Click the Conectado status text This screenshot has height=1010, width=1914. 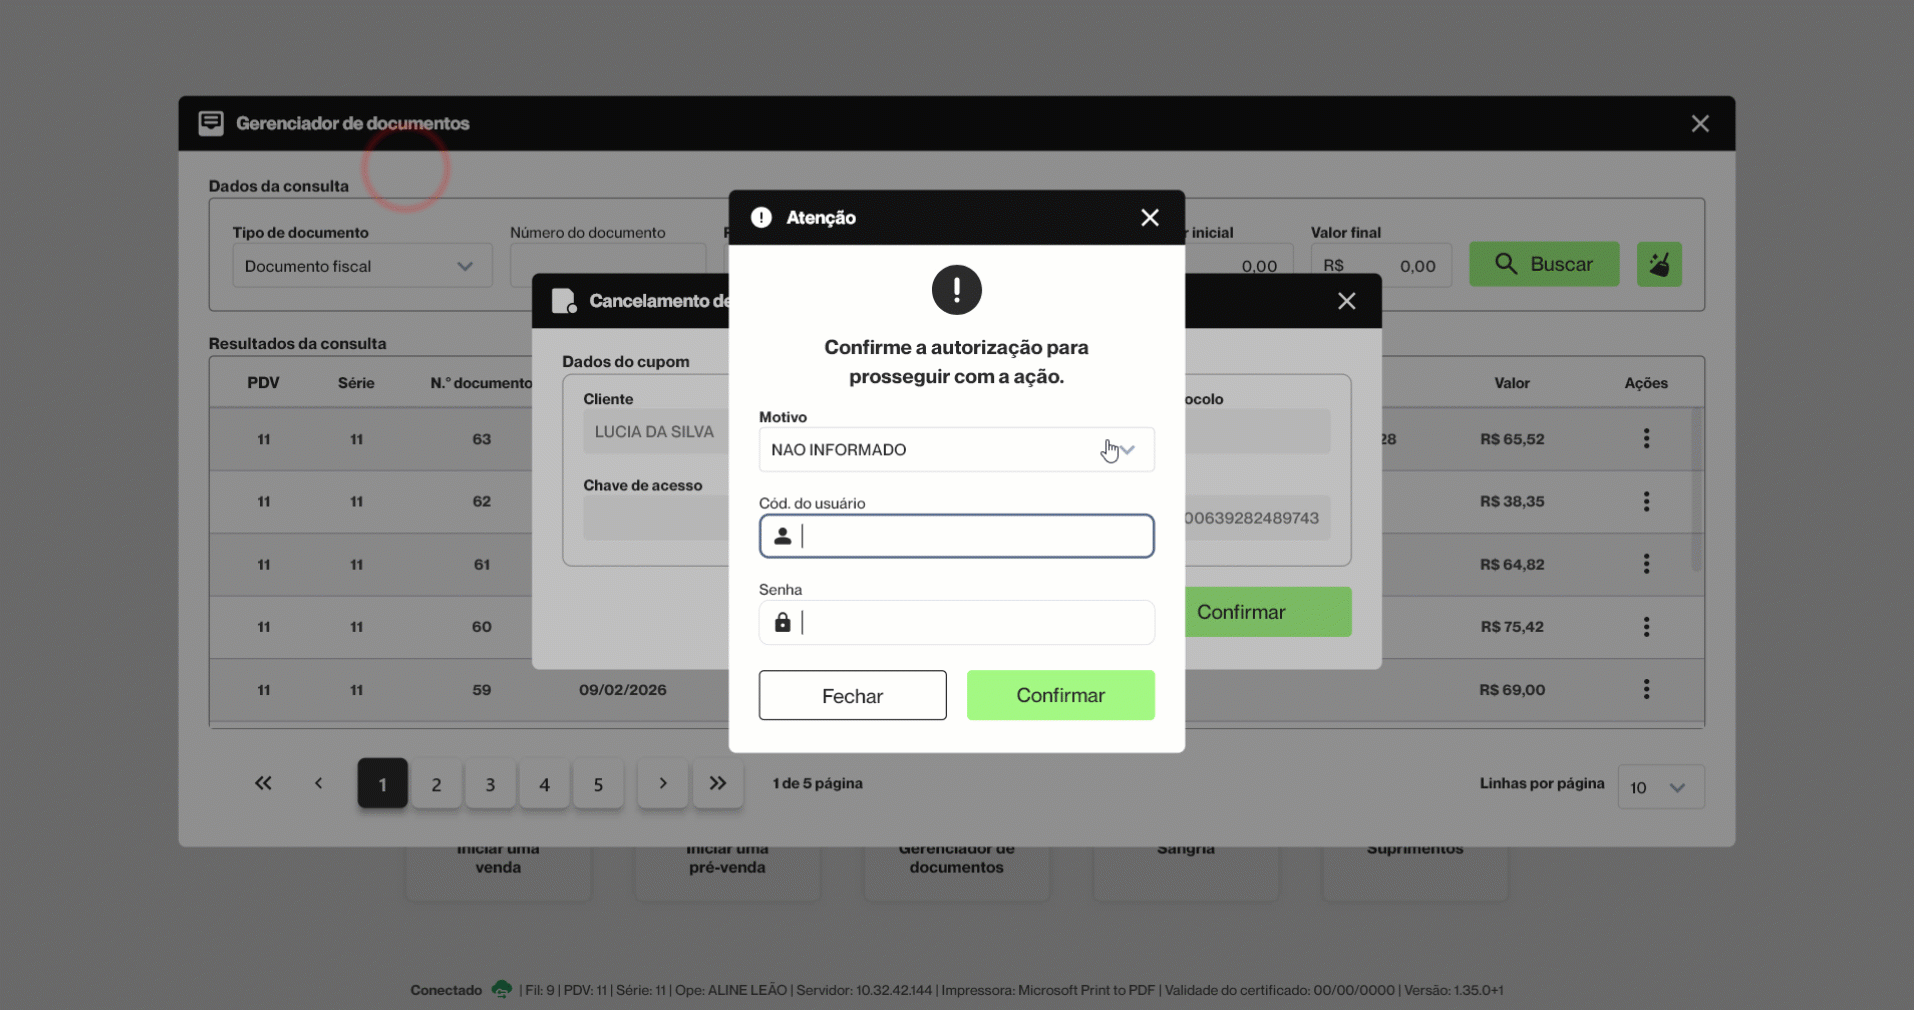point(446,990)
